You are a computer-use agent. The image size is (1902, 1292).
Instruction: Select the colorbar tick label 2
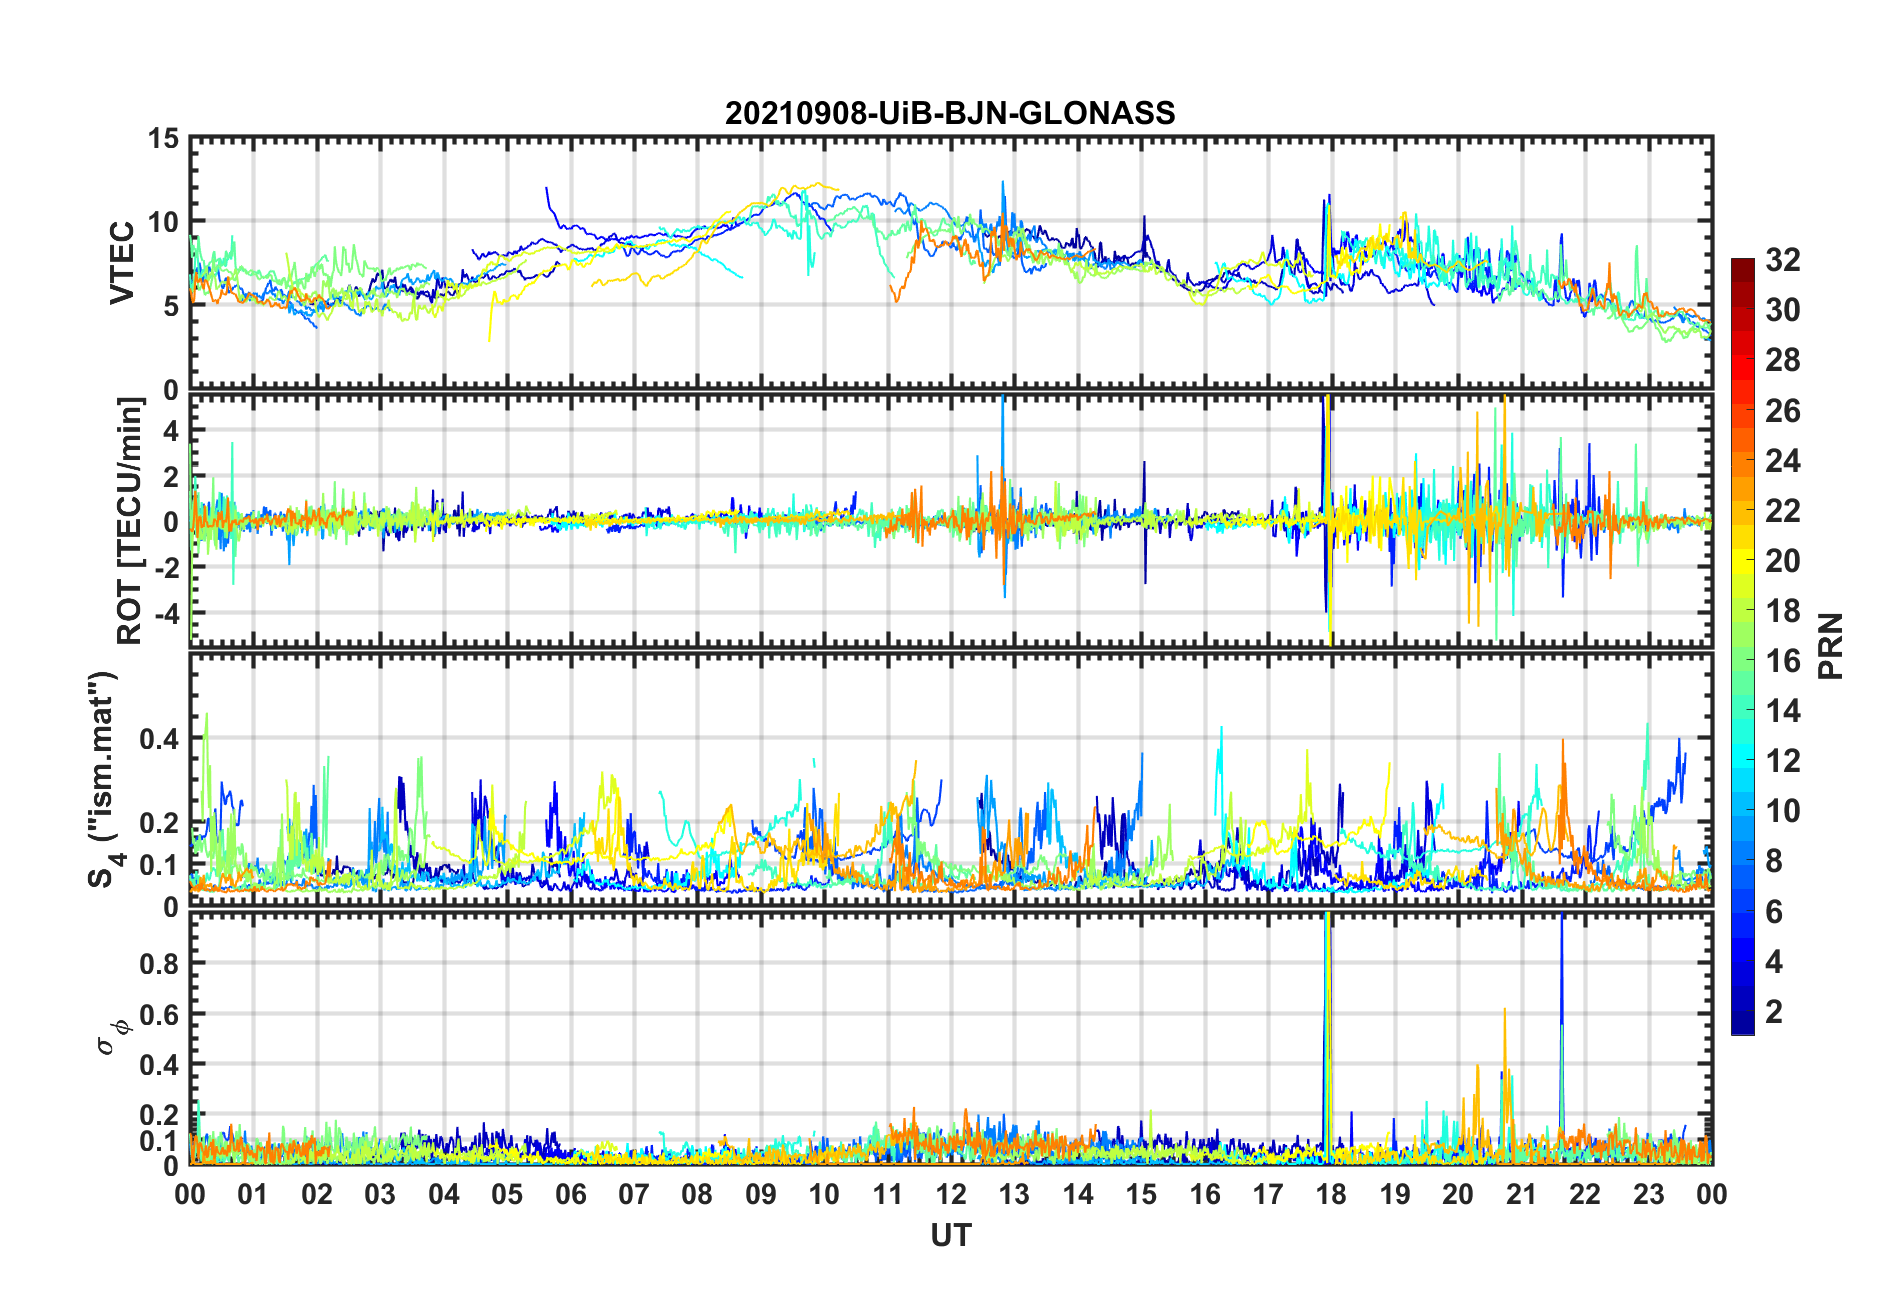coord(1774,1012)
